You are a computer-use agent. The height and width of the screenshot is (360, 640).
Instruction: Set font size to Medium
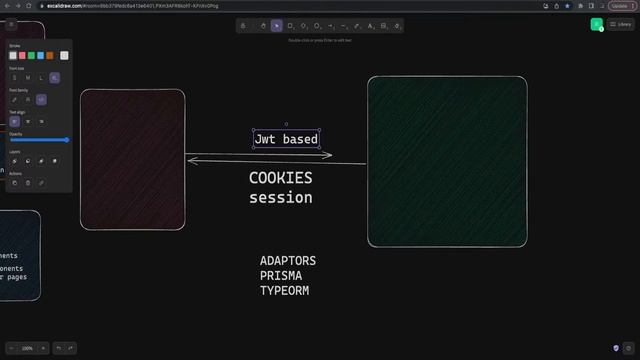(28, 78)
